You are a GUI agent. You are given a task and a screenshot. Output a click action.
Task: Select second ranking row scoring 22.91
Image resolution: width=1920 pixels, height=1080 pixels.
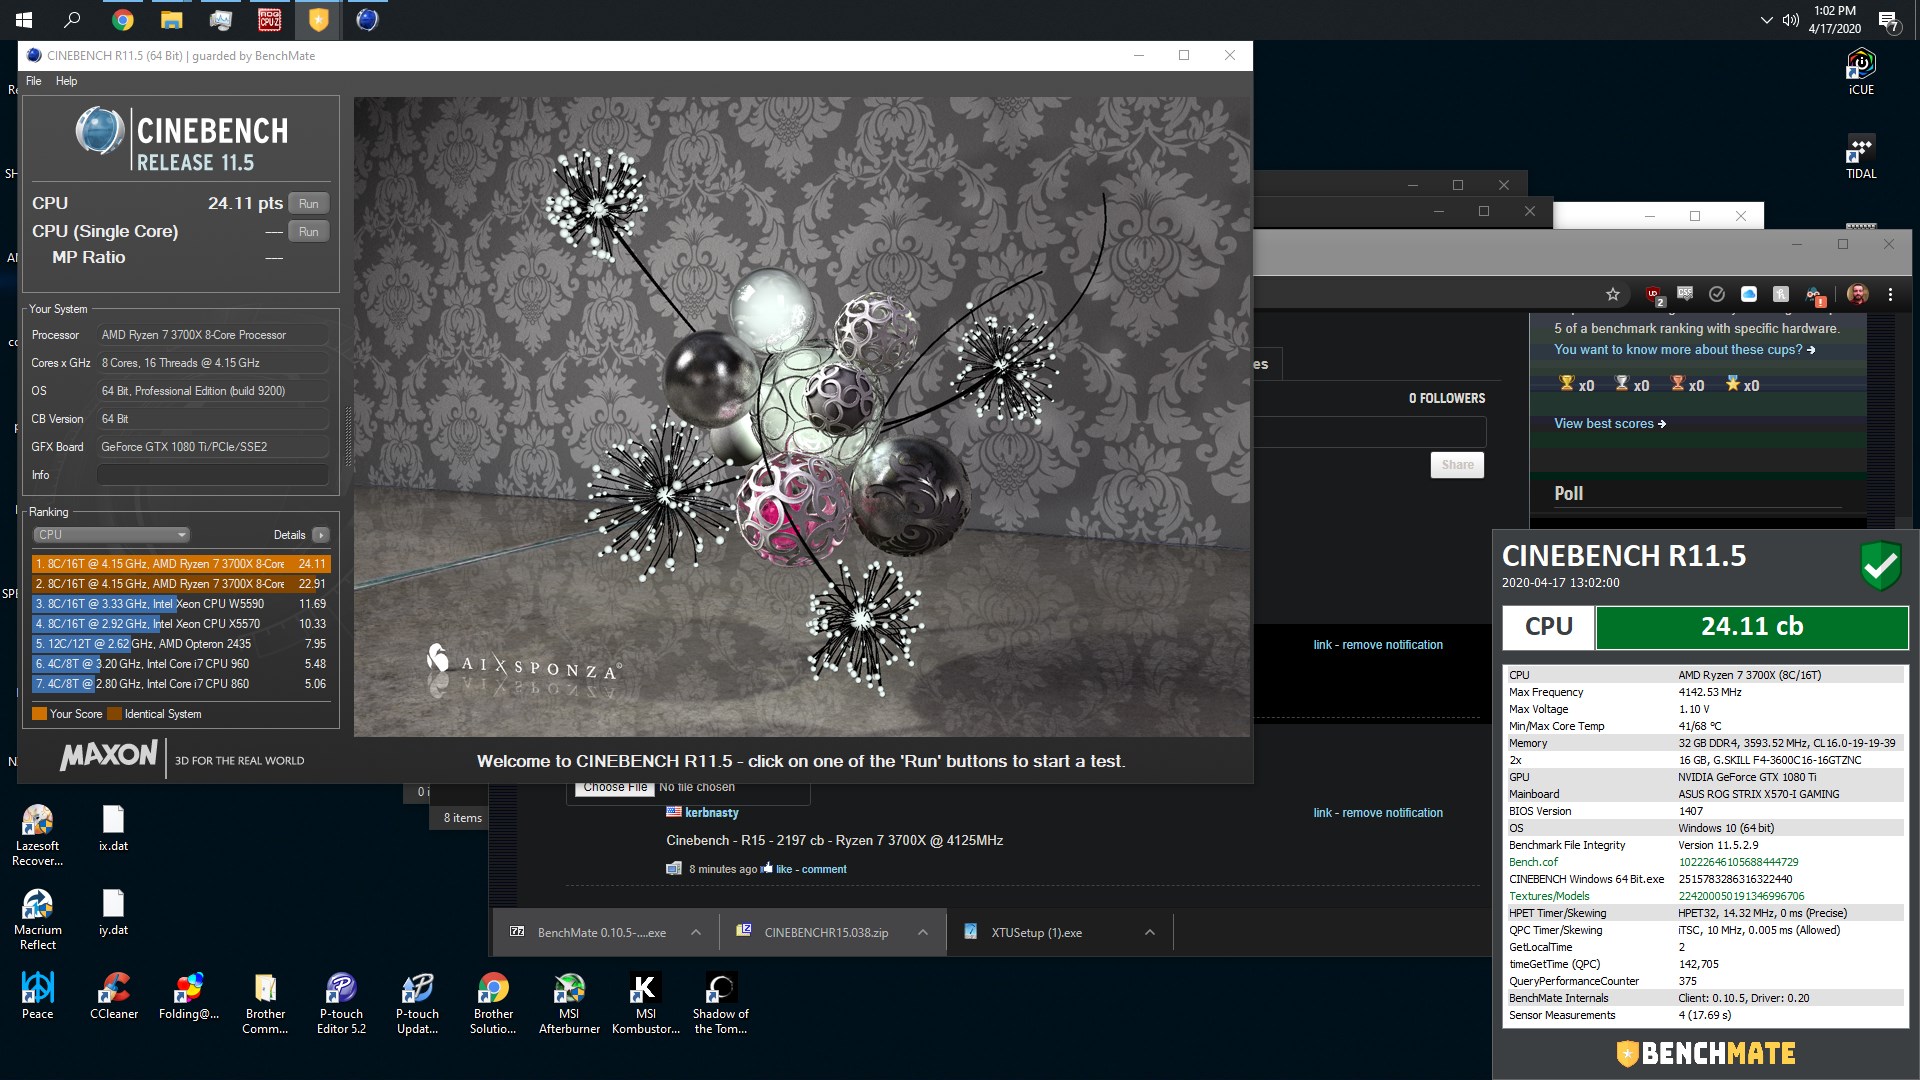point(181,584)
